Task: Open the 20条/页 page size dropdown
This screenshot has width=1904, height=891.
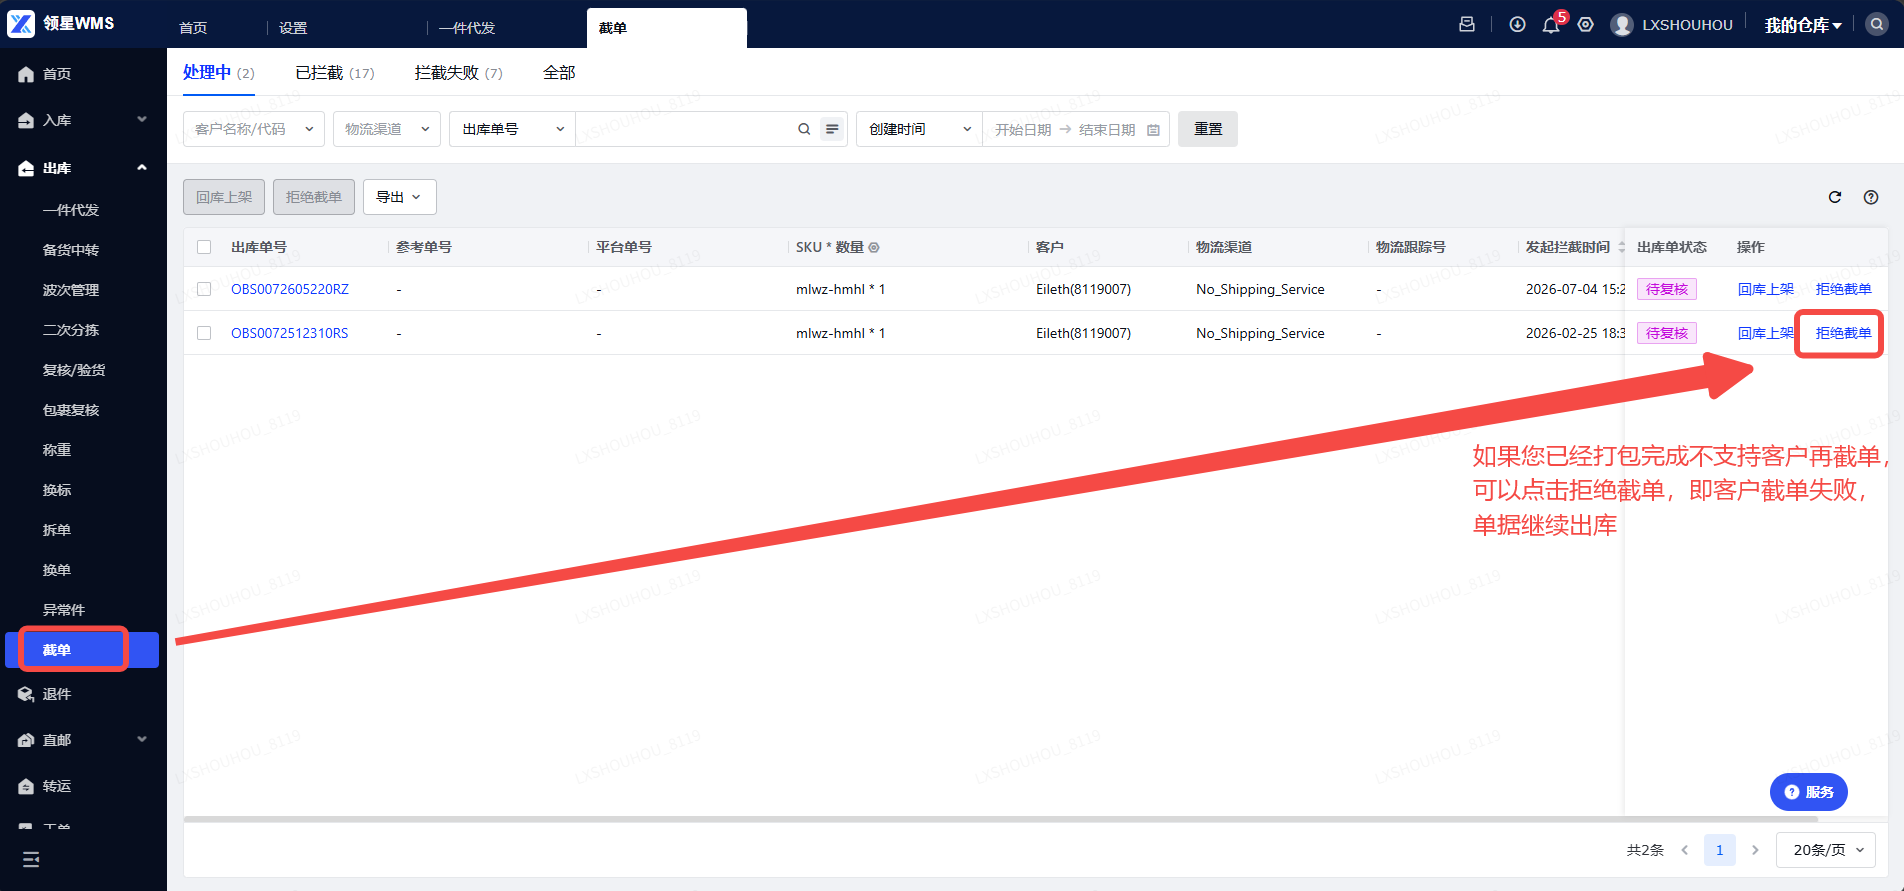Action: pos(1826,850)
